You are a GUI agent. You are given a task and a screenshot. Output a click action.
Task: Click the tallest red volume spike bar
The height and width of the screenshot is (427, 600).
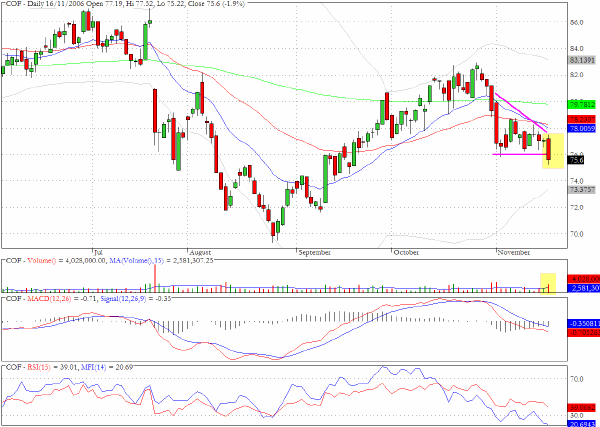pos(155,279)
